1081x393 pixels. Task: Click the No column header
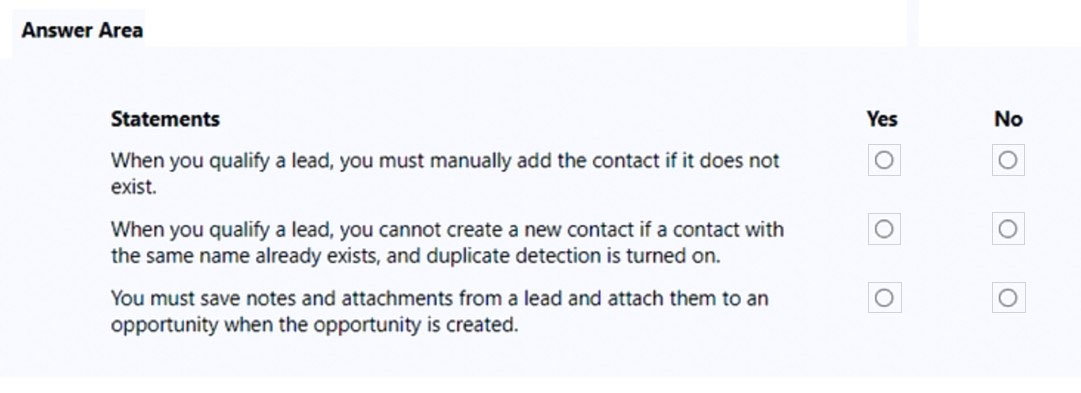coord(1008,119)
